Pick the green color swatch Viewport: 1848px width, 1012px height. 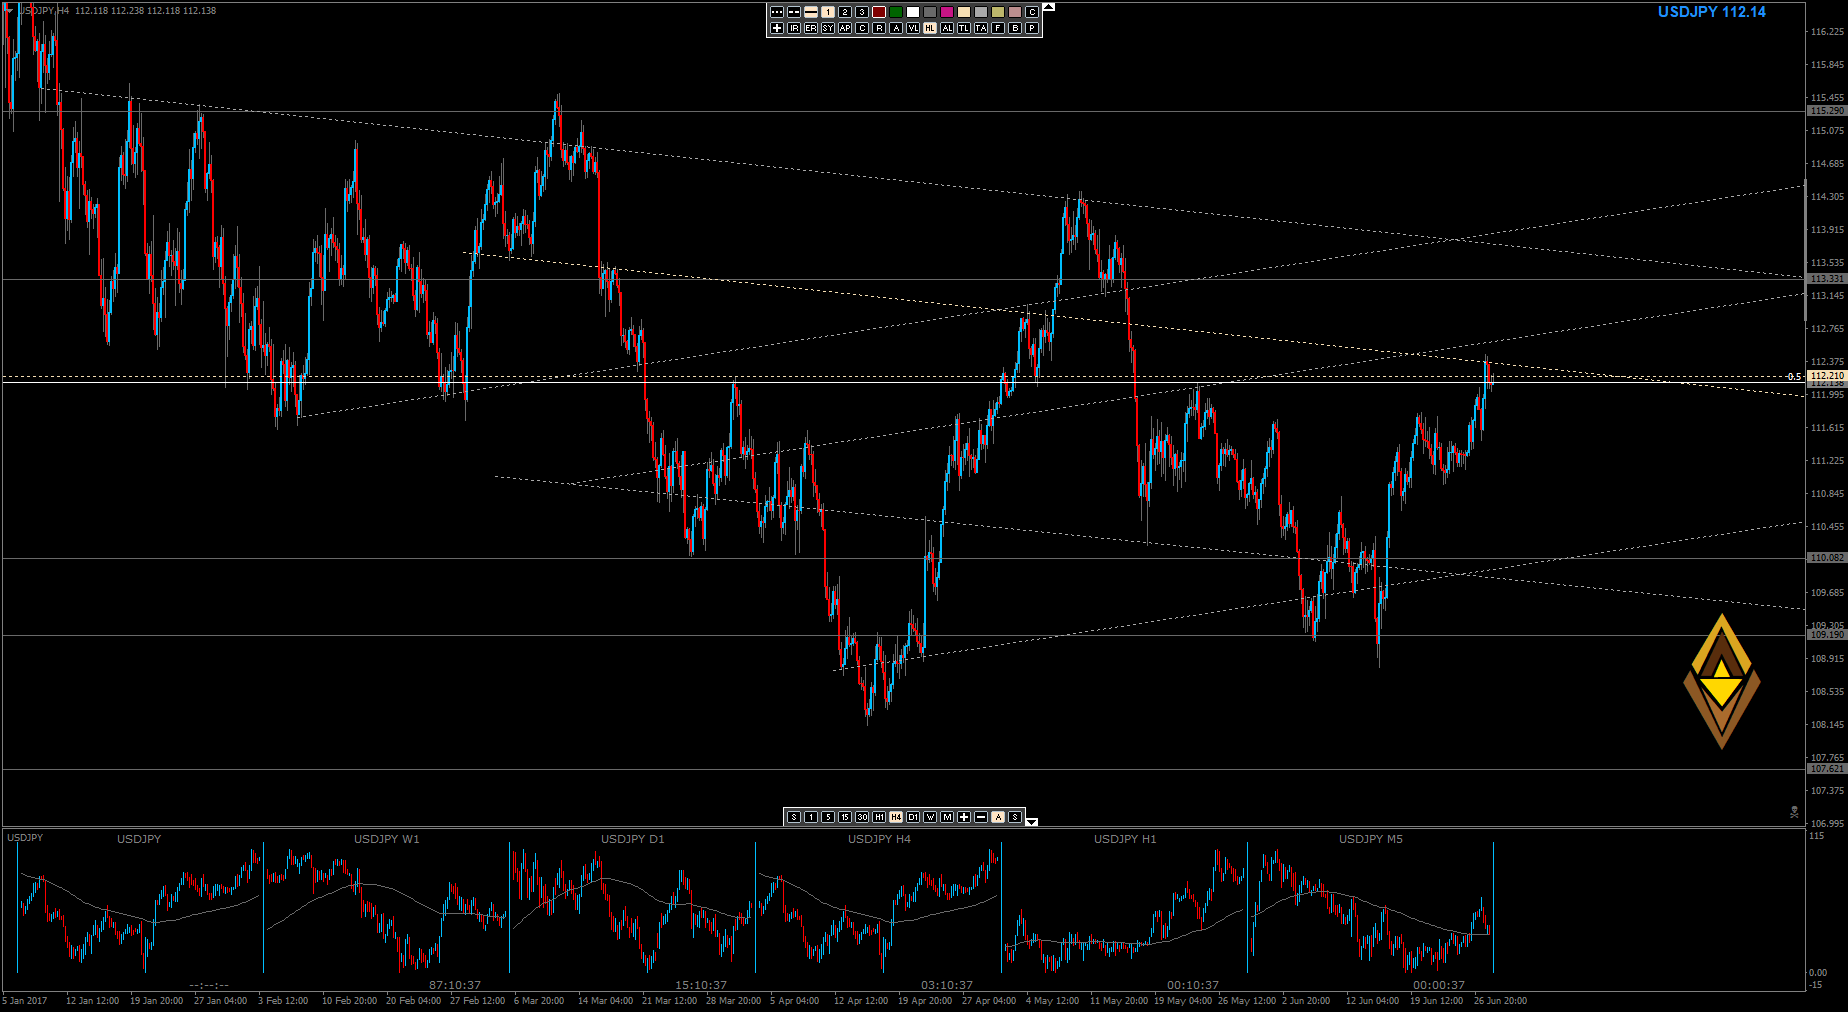click(896, 12)
